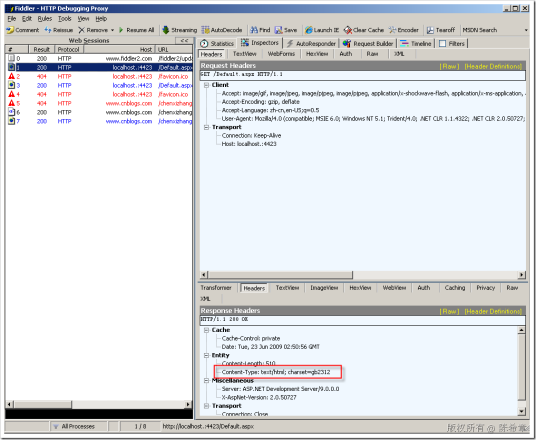Click the Save toolbar icon

[279, 30]
